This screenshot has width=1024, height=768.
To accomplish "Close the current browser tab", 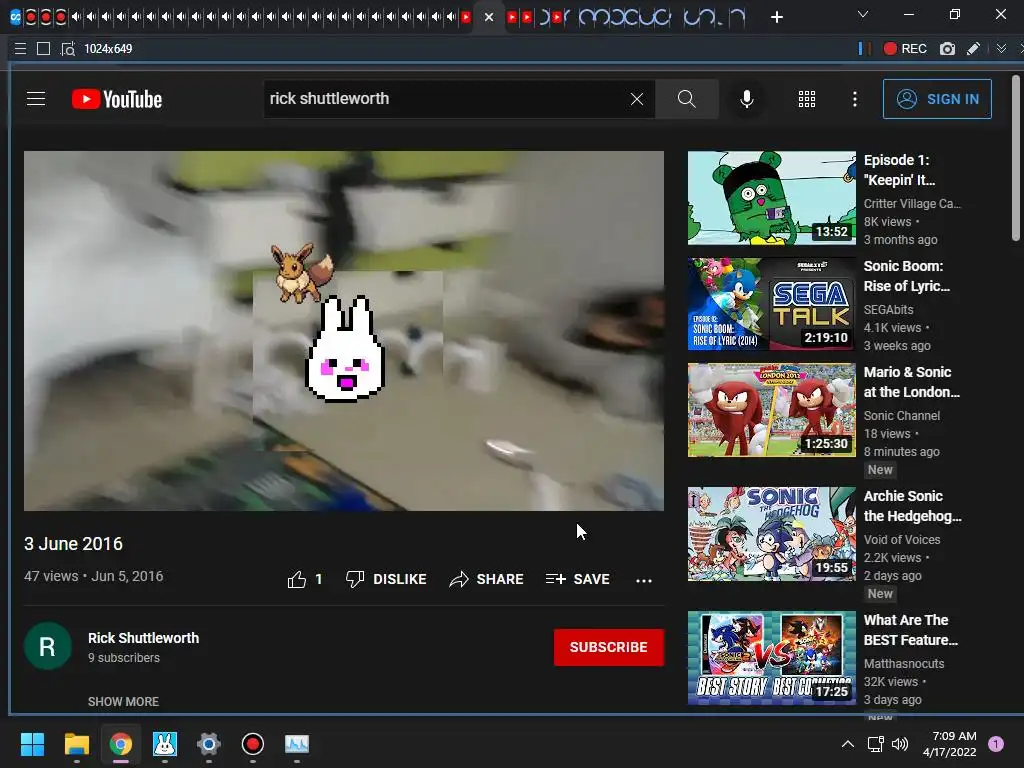I will click(488, 18).
